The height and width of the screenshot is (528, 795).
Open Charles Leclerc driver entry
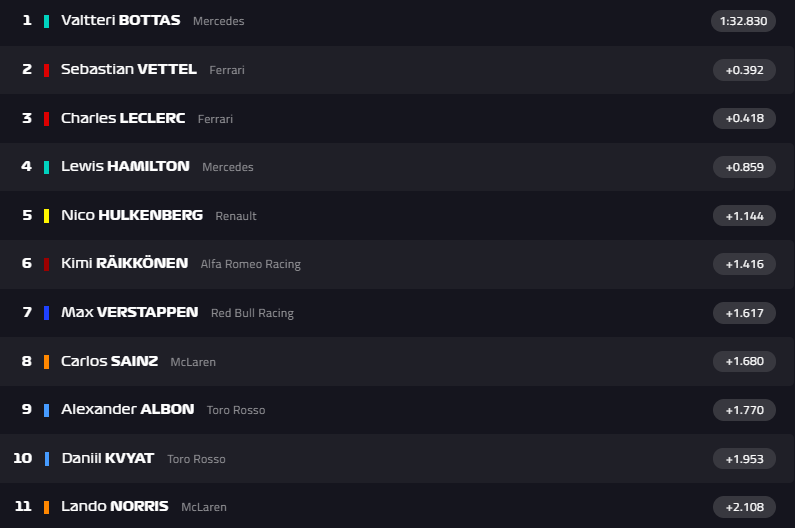(123, 118)
